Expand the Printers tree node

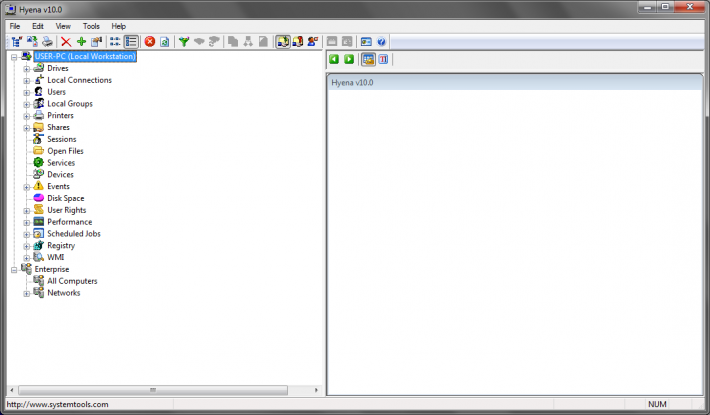[27, 116]
